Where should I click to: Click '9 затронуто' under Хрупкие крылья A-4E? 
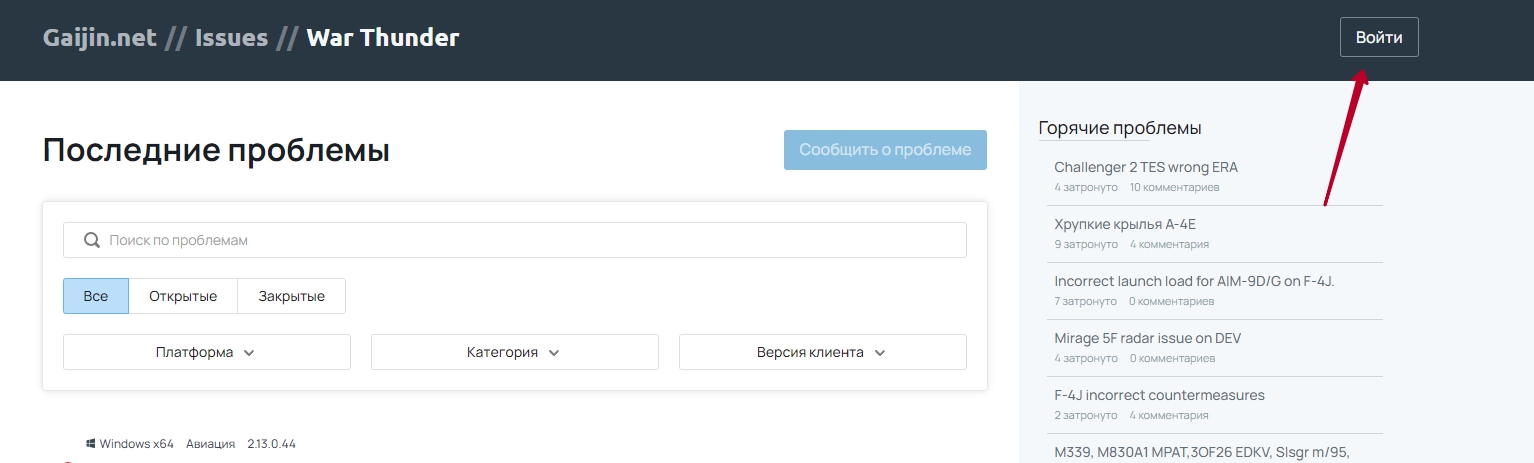tap(1086, 244)
